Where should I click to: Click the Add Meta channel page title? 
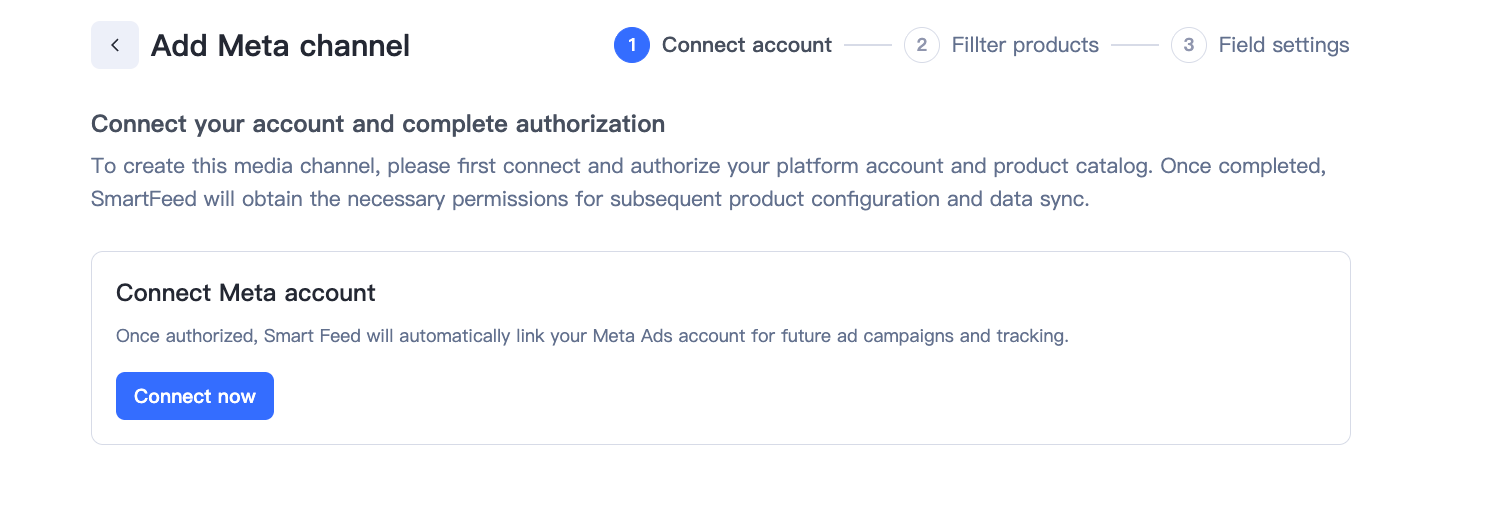pos(280,45)
